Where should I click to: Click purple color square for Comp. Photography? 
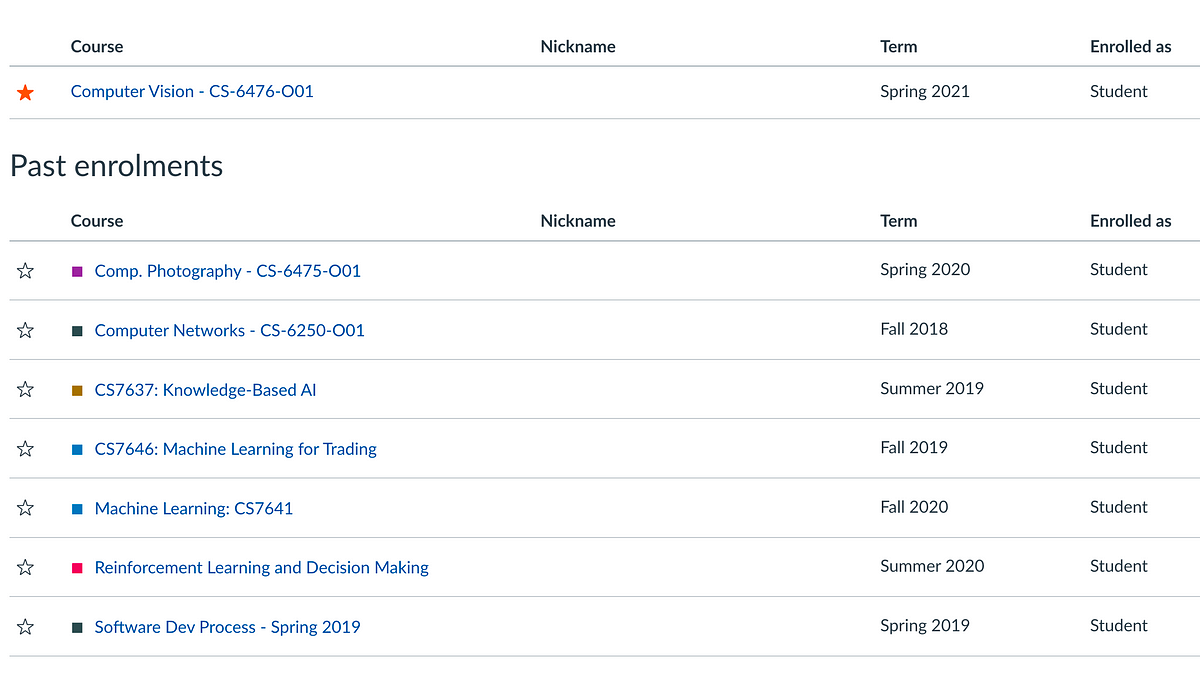(78, 271)
